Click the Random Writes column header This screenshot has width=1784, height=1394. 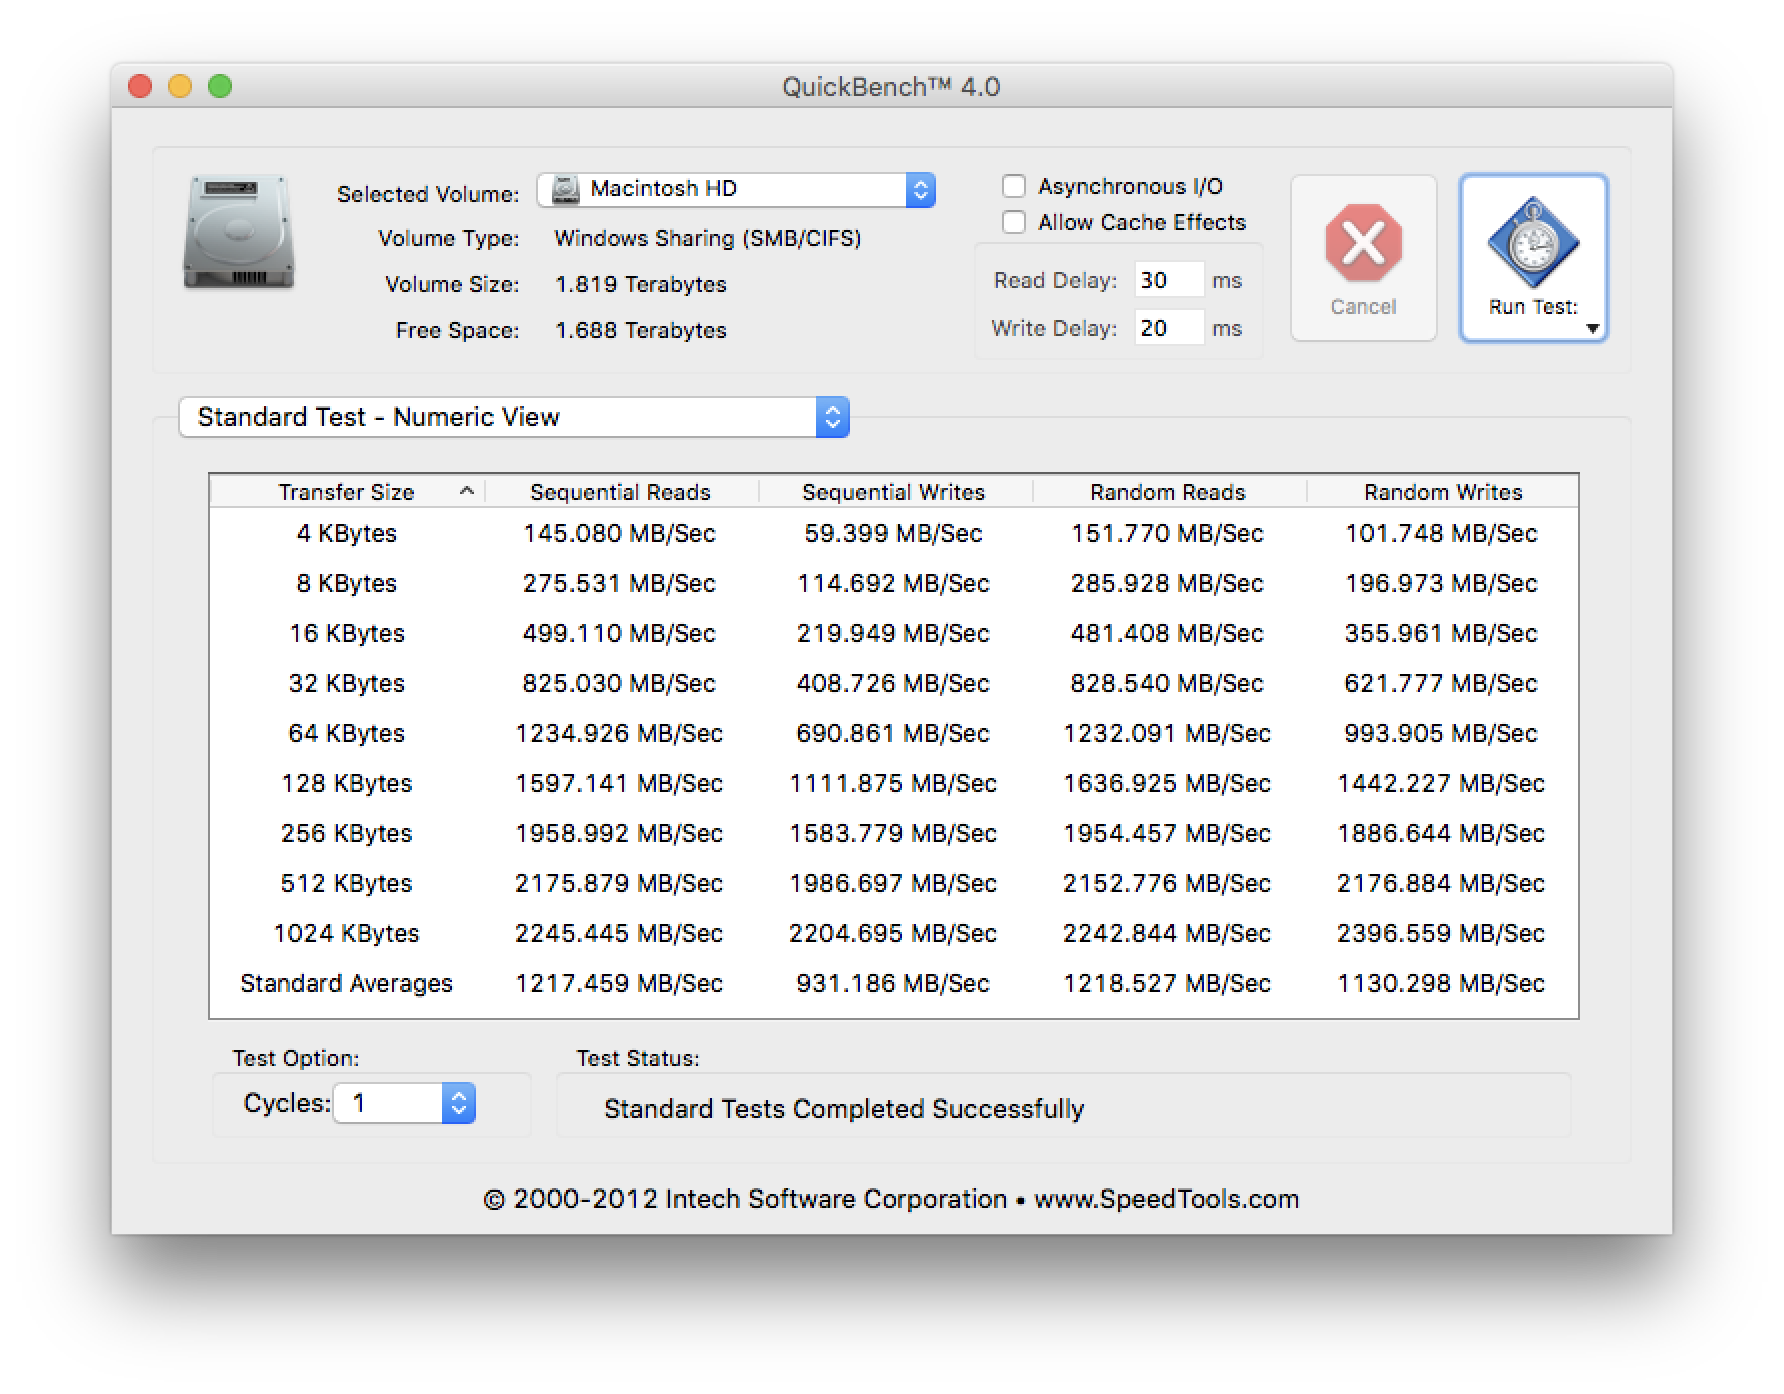coord(1442,492)
